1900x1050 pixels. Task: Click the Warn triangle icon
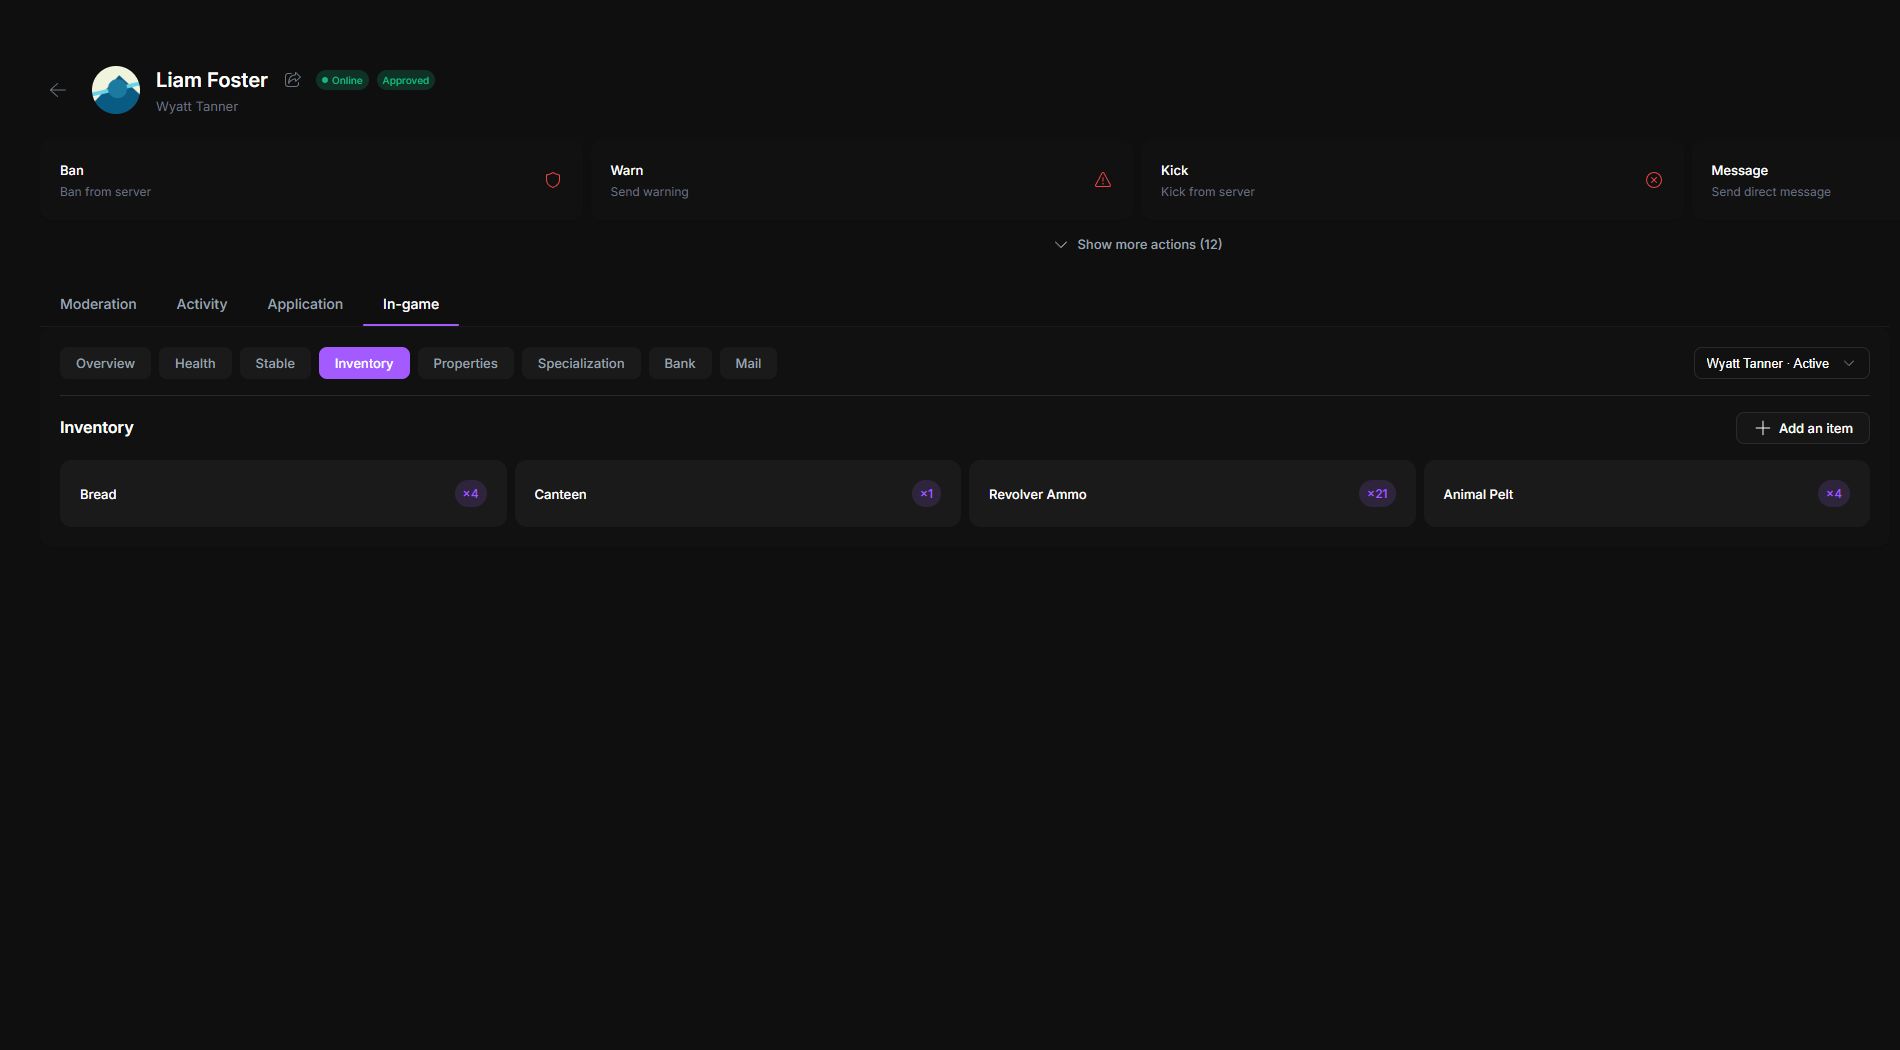pyautogui.click(x=1103, y=180)
